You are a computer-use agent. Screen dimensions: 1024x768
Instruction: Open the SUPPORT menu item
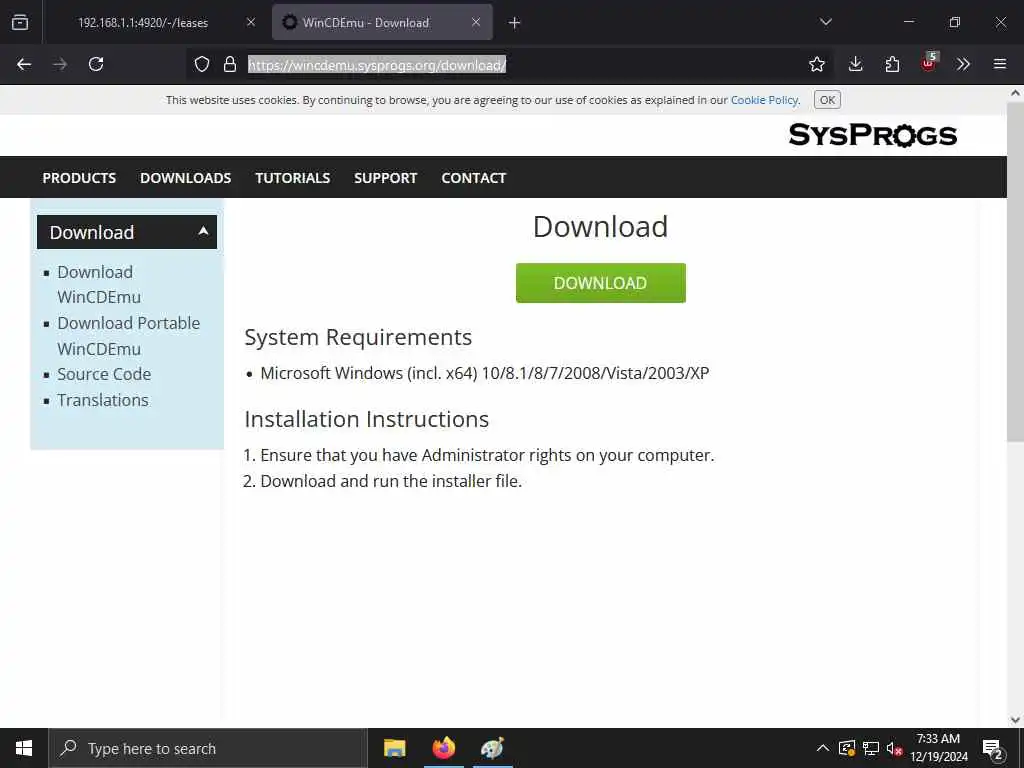pyautogui.click(x=385, y=178)
